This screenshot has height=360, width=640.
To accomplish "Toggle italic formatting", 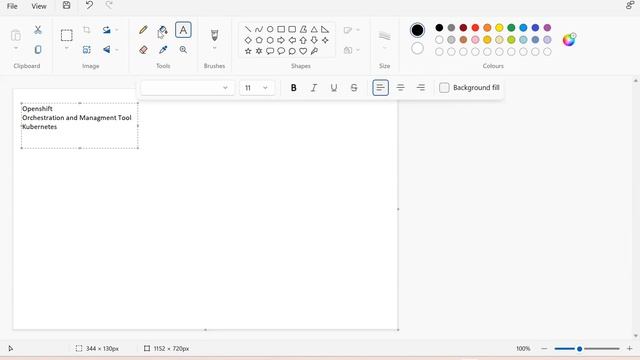I will [x=313, y=88].
